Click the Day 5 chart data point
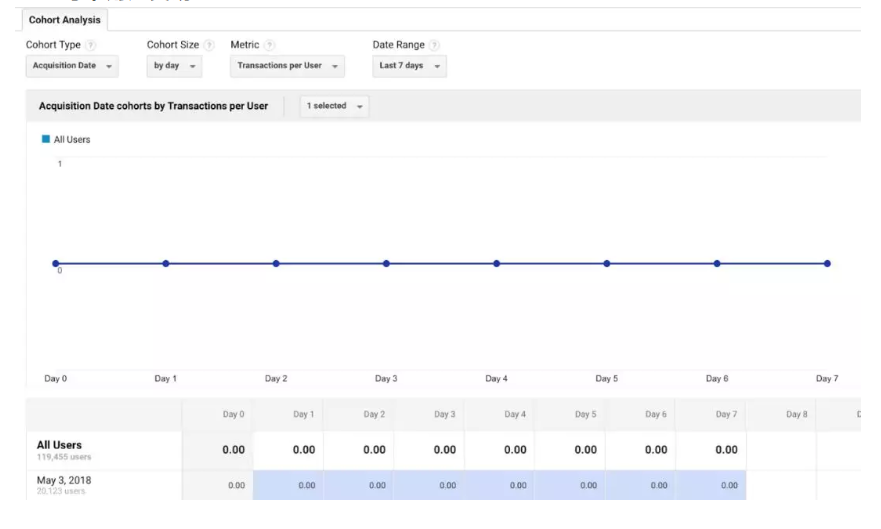881x529 pixels. (x=607, y=263)
